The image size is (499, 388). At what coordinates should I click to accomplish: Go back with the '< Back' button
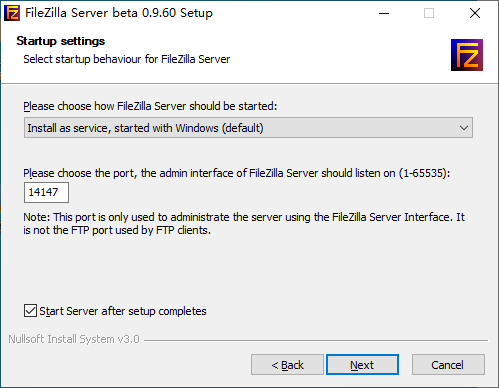[287, 365]
